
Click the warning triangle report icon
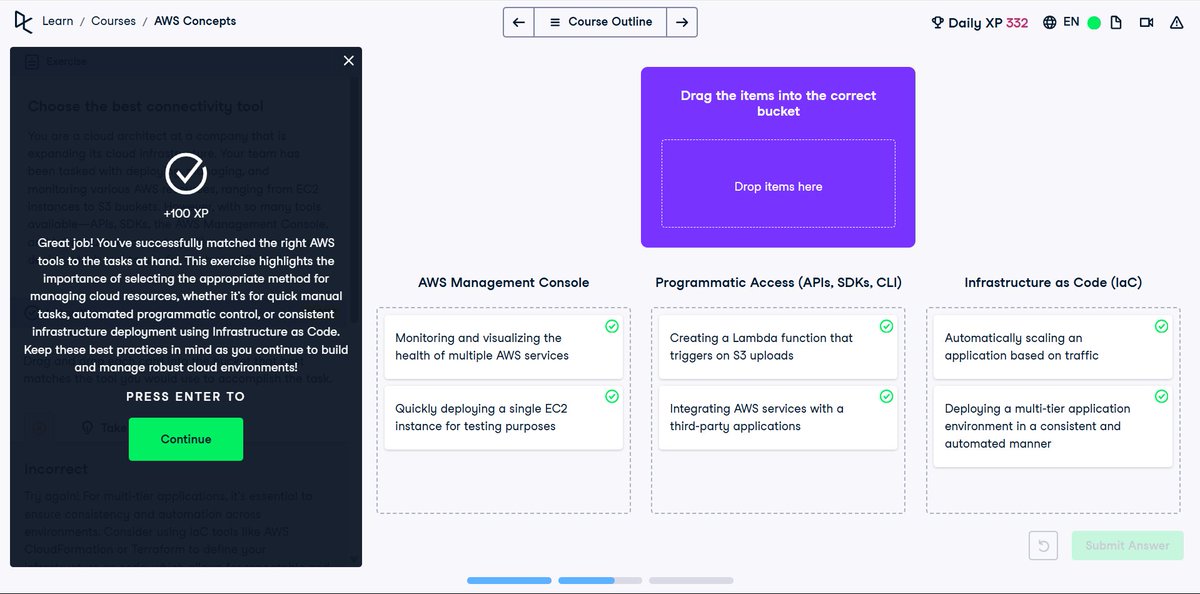tap(1176, 22)
